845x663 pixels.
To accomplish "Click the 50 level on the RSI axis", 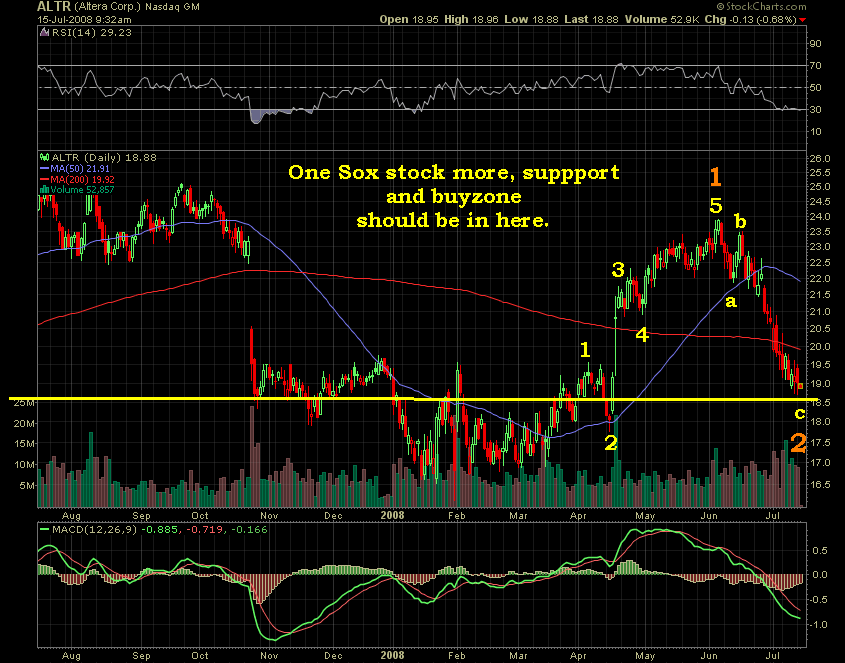I will click(815, 88).
